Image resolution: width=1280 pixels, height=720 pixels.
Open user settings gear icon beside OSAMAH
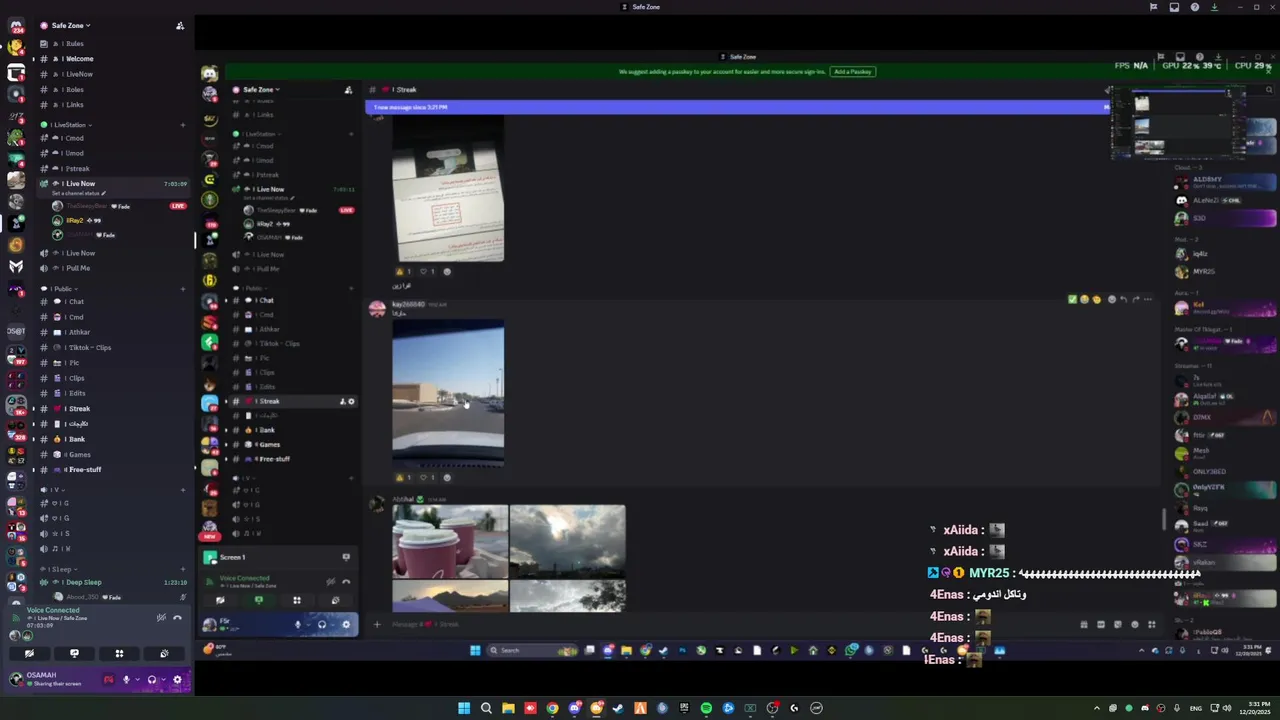(178, 680)
